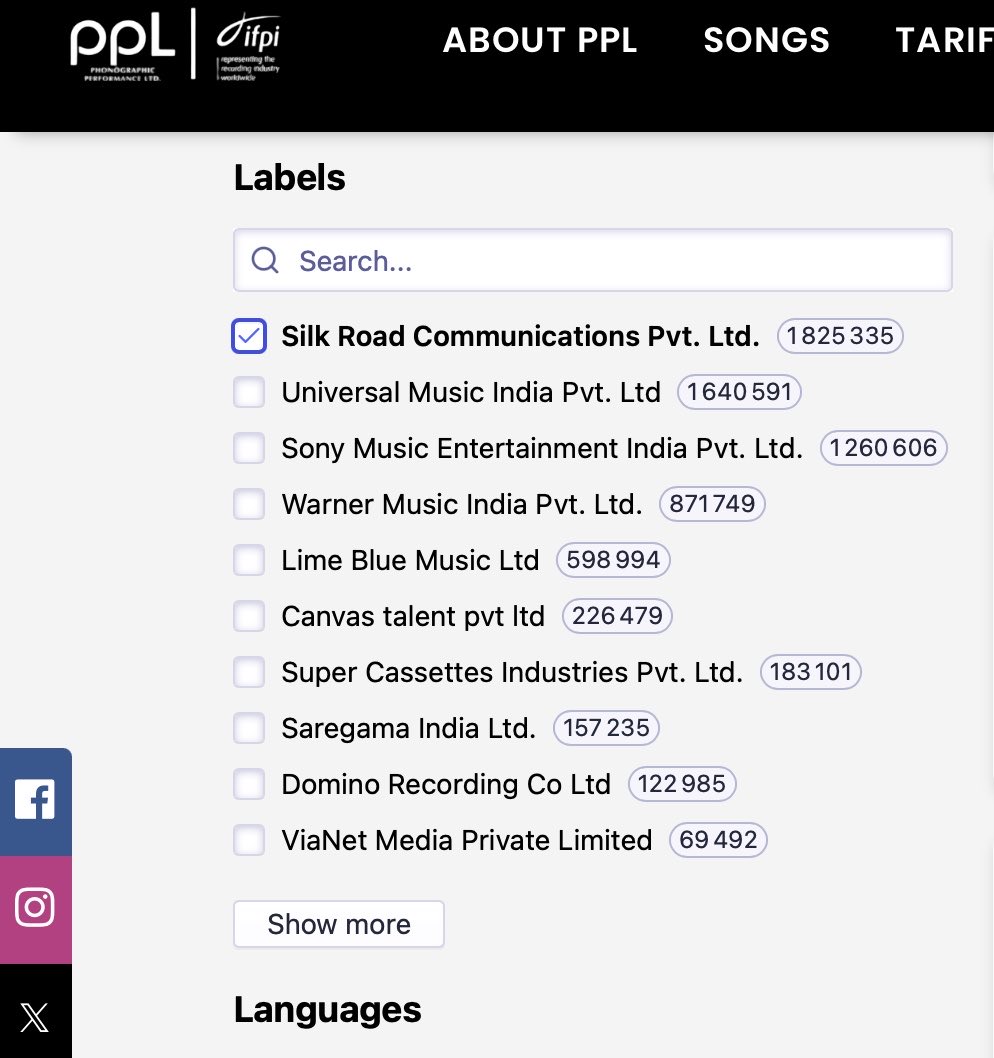
Task: Check the Universal Music India Pvt. Ltd checkbox
Action: coord(249,392)
